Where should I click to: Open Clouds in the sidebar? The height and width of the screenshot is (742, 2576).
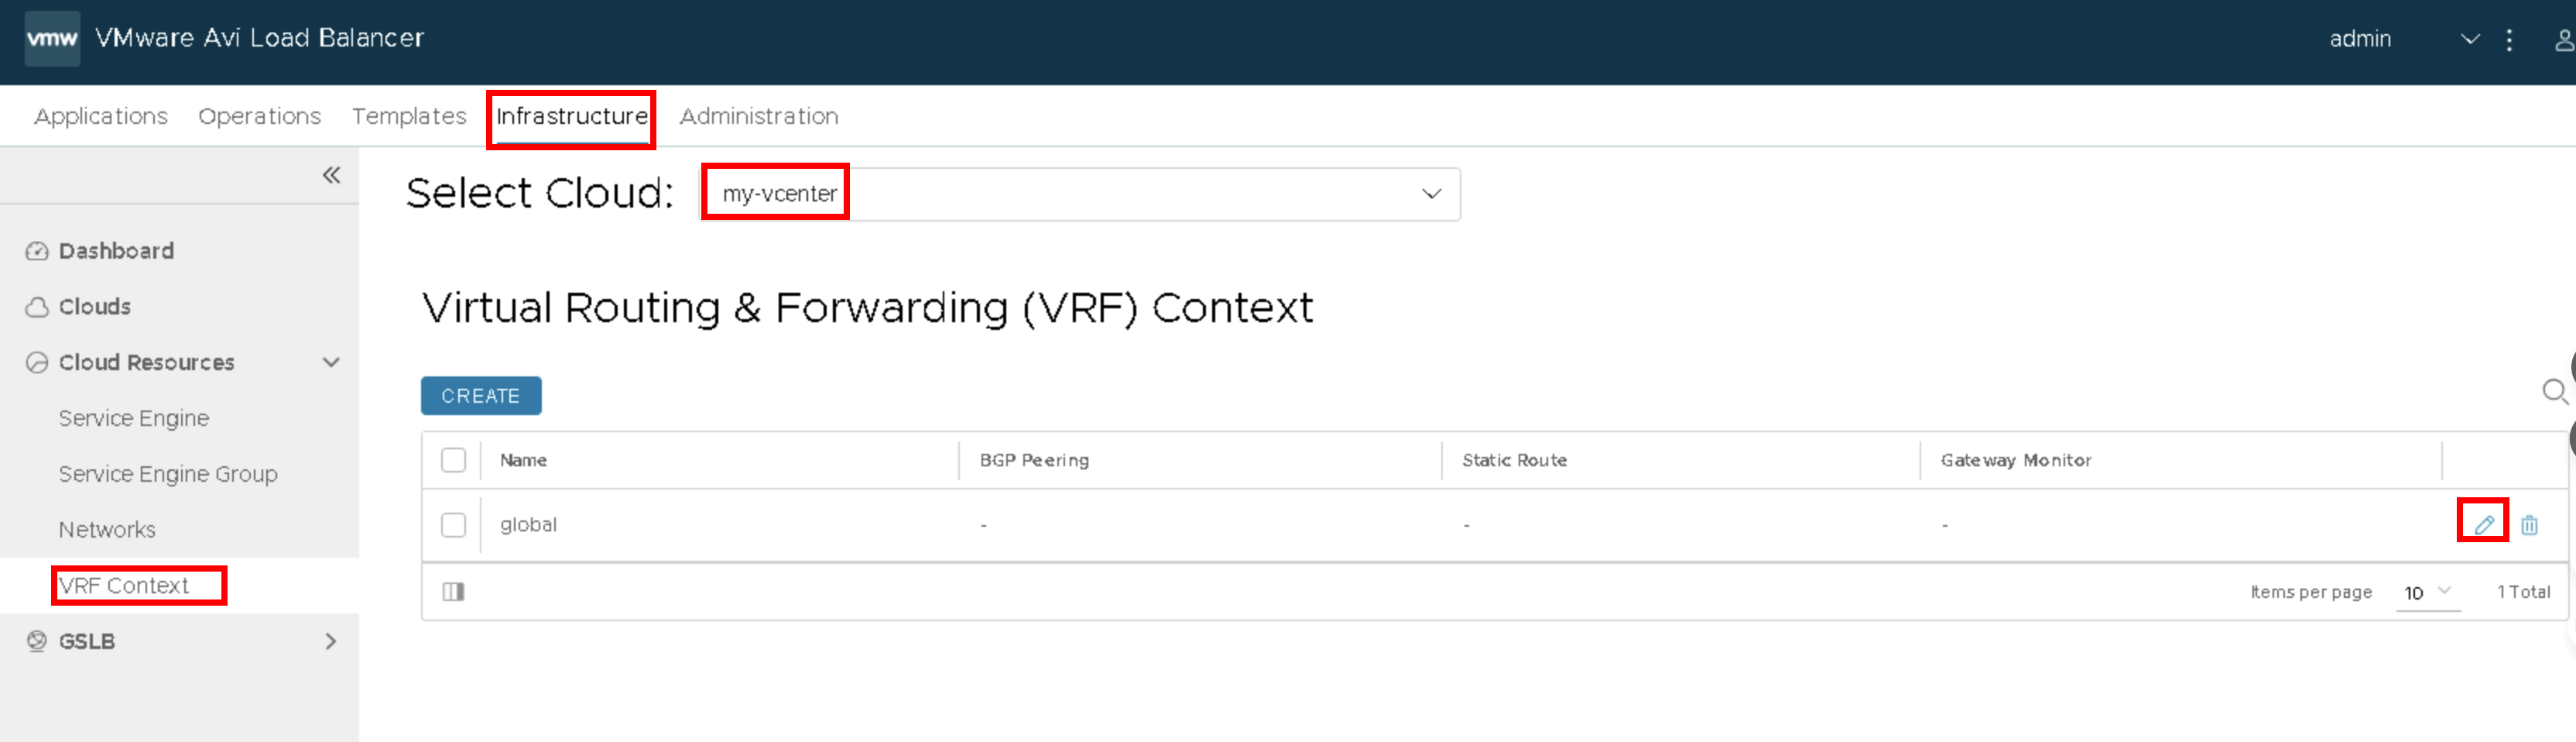click(95, 307)
